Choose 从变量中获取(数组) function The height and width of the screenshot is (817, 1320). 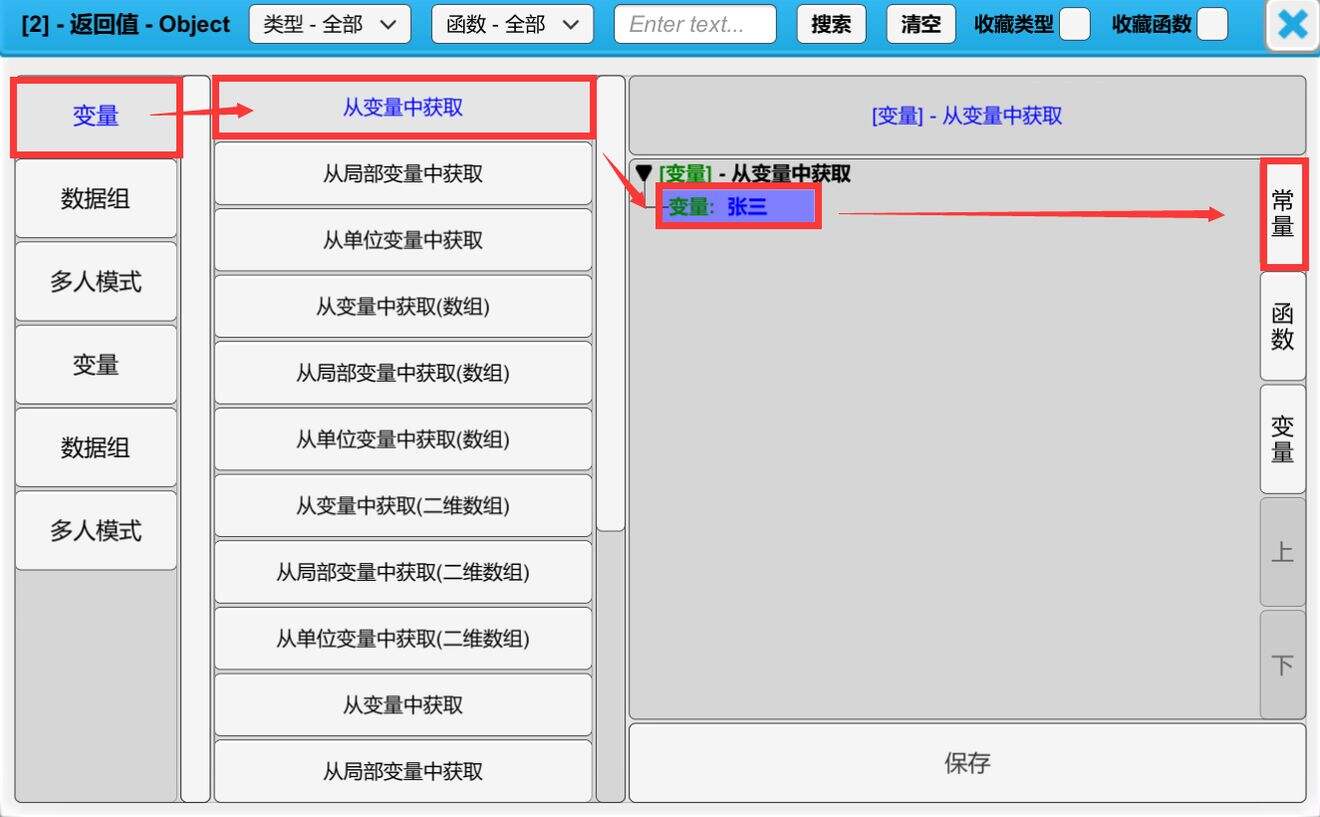coord(403,307)
